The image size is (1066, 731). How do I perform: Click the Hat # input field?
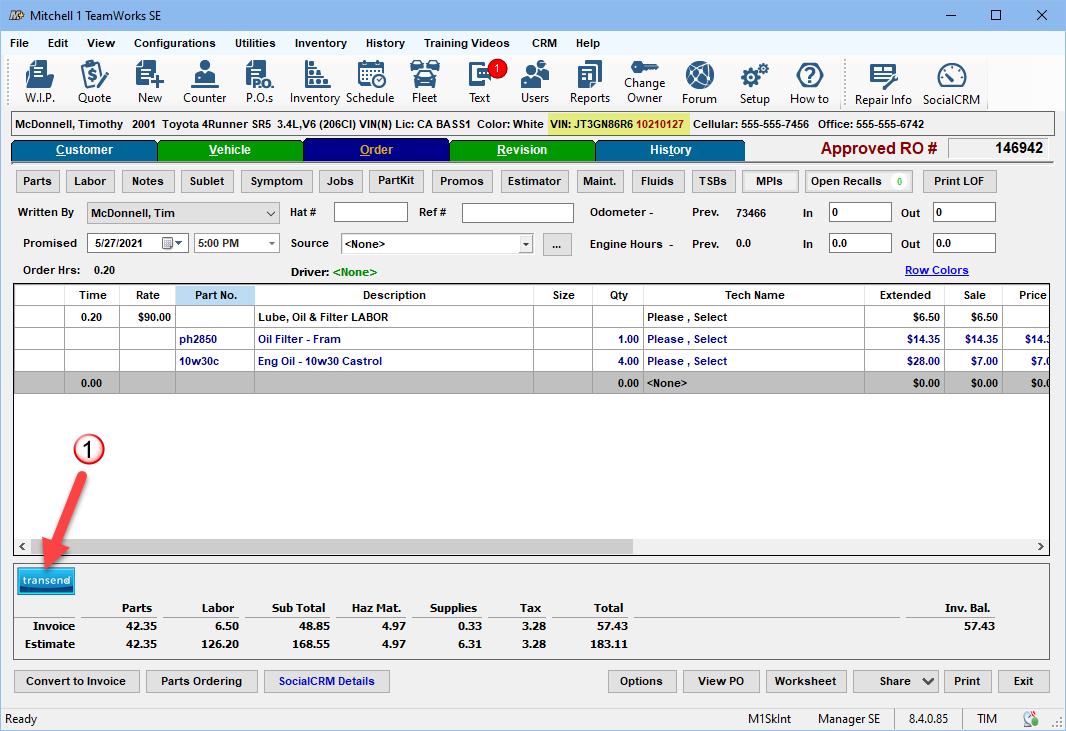point(370,213)
